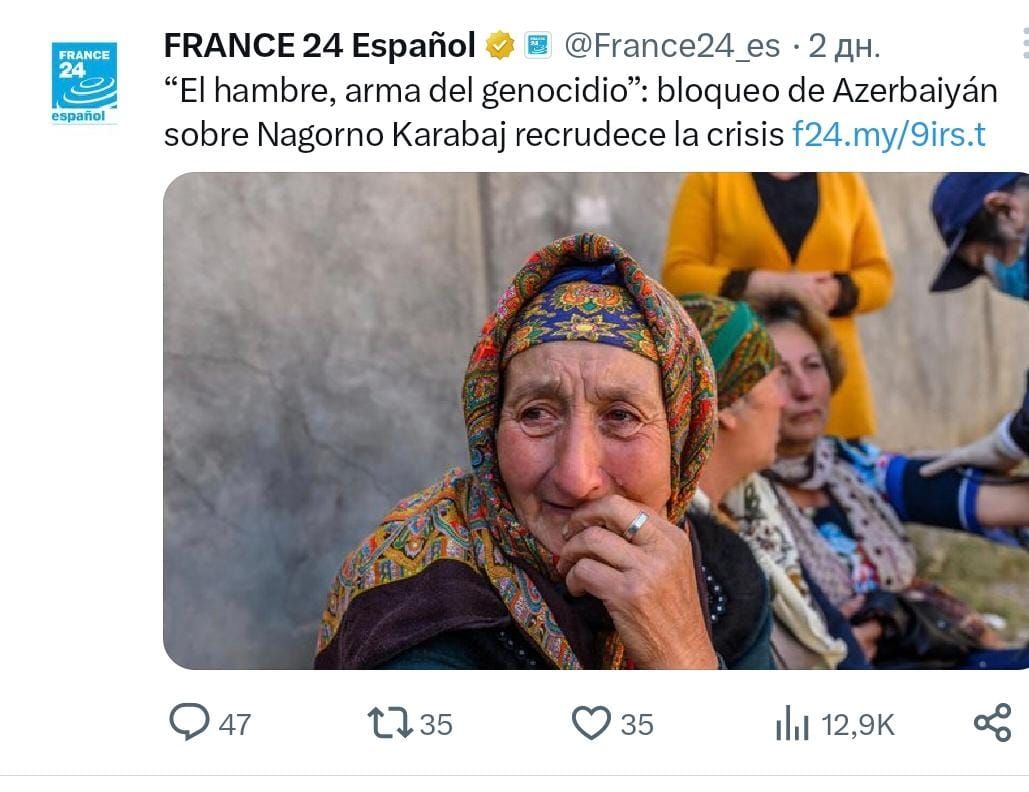Open the FRANCE 24 español profile avatar
1029x792 pixels.
click(x=84, y=83)
